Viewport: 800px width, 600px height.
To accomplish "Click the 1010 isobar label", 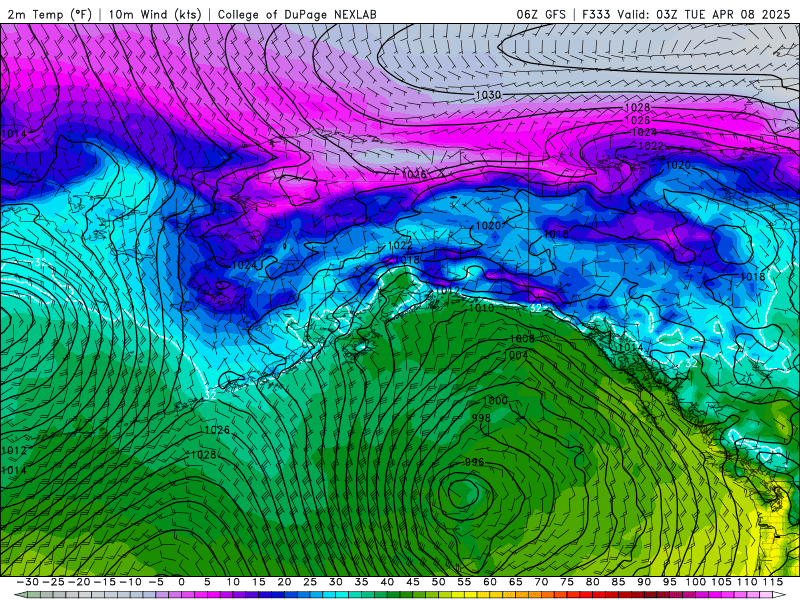I will [x=481, y=308].
